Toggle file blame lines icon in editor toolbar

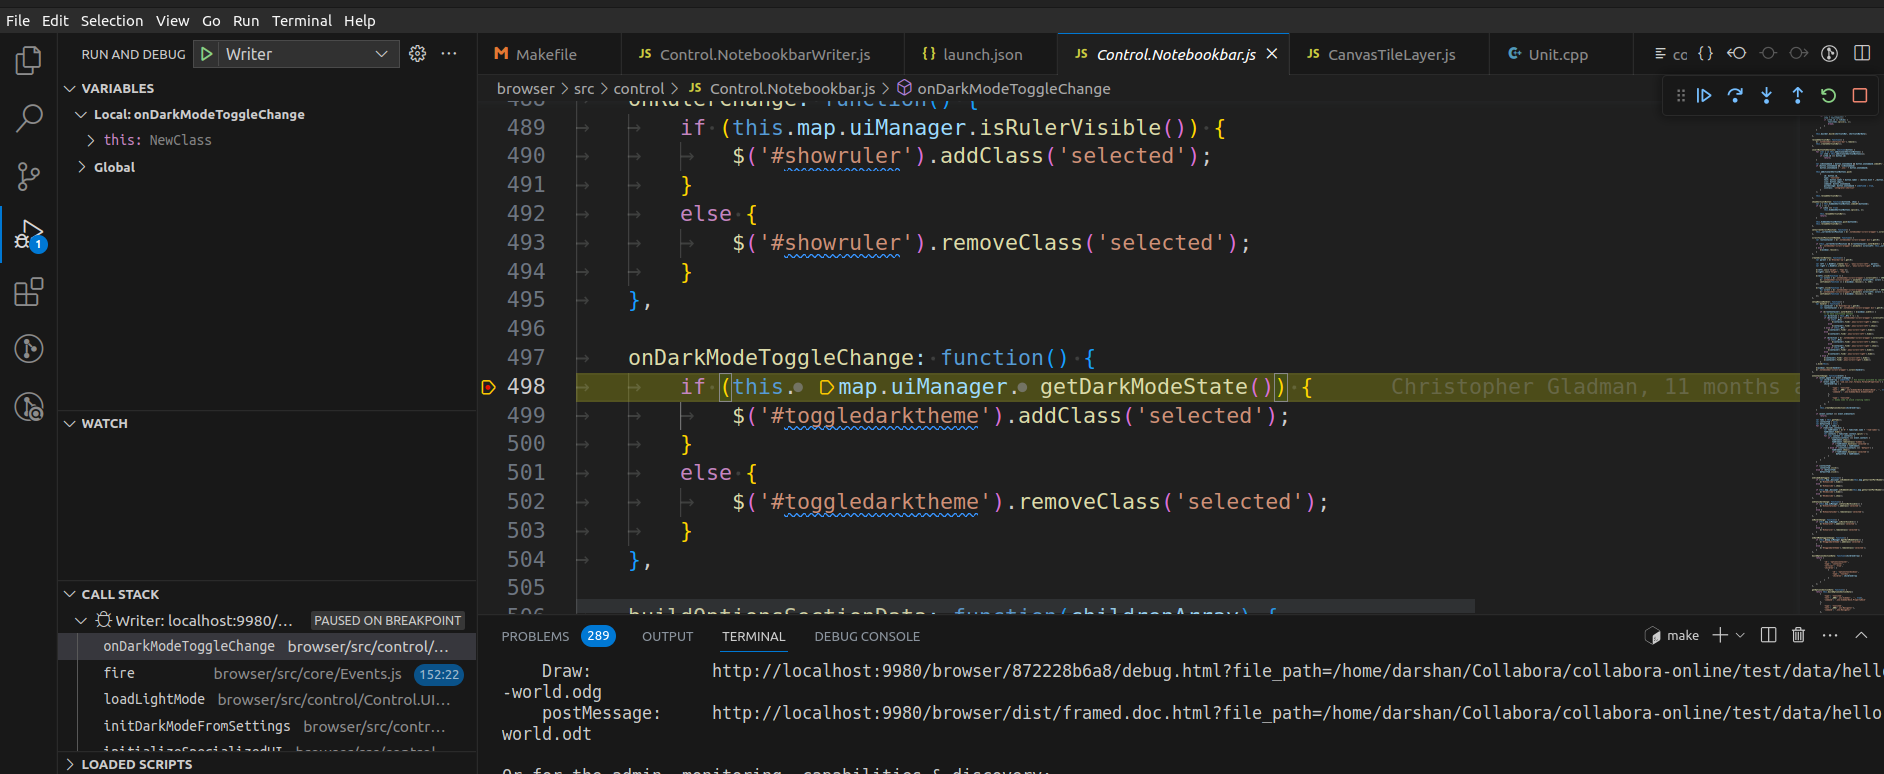coord(1660,54)
